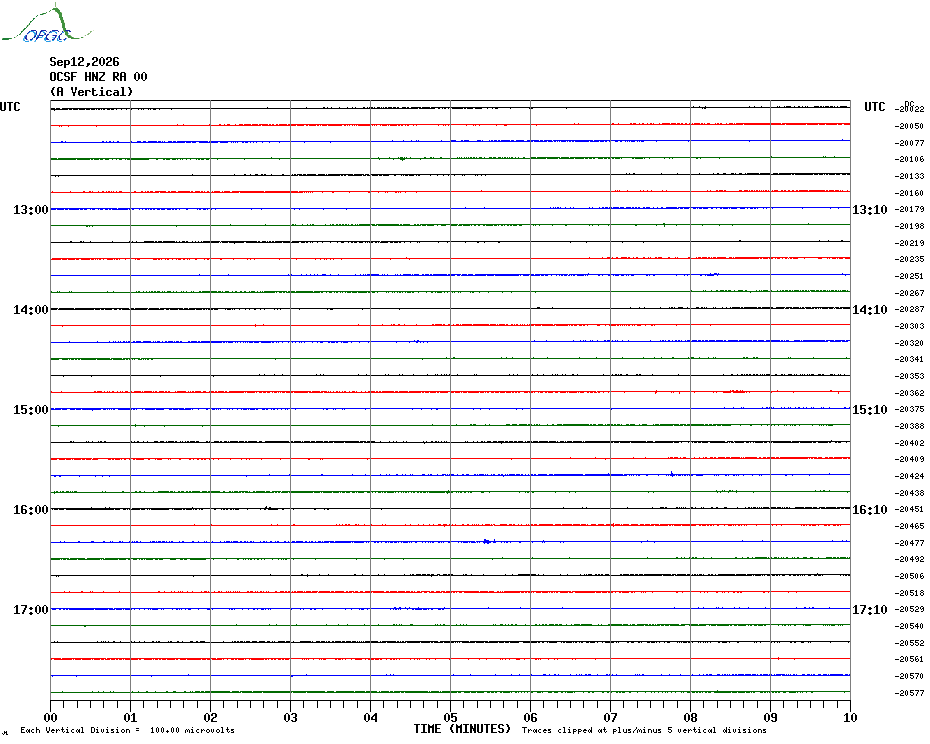Click the UTC label at top right
Image resolution: width=930 pixels, height=744 pixels.
coord(874,107)
